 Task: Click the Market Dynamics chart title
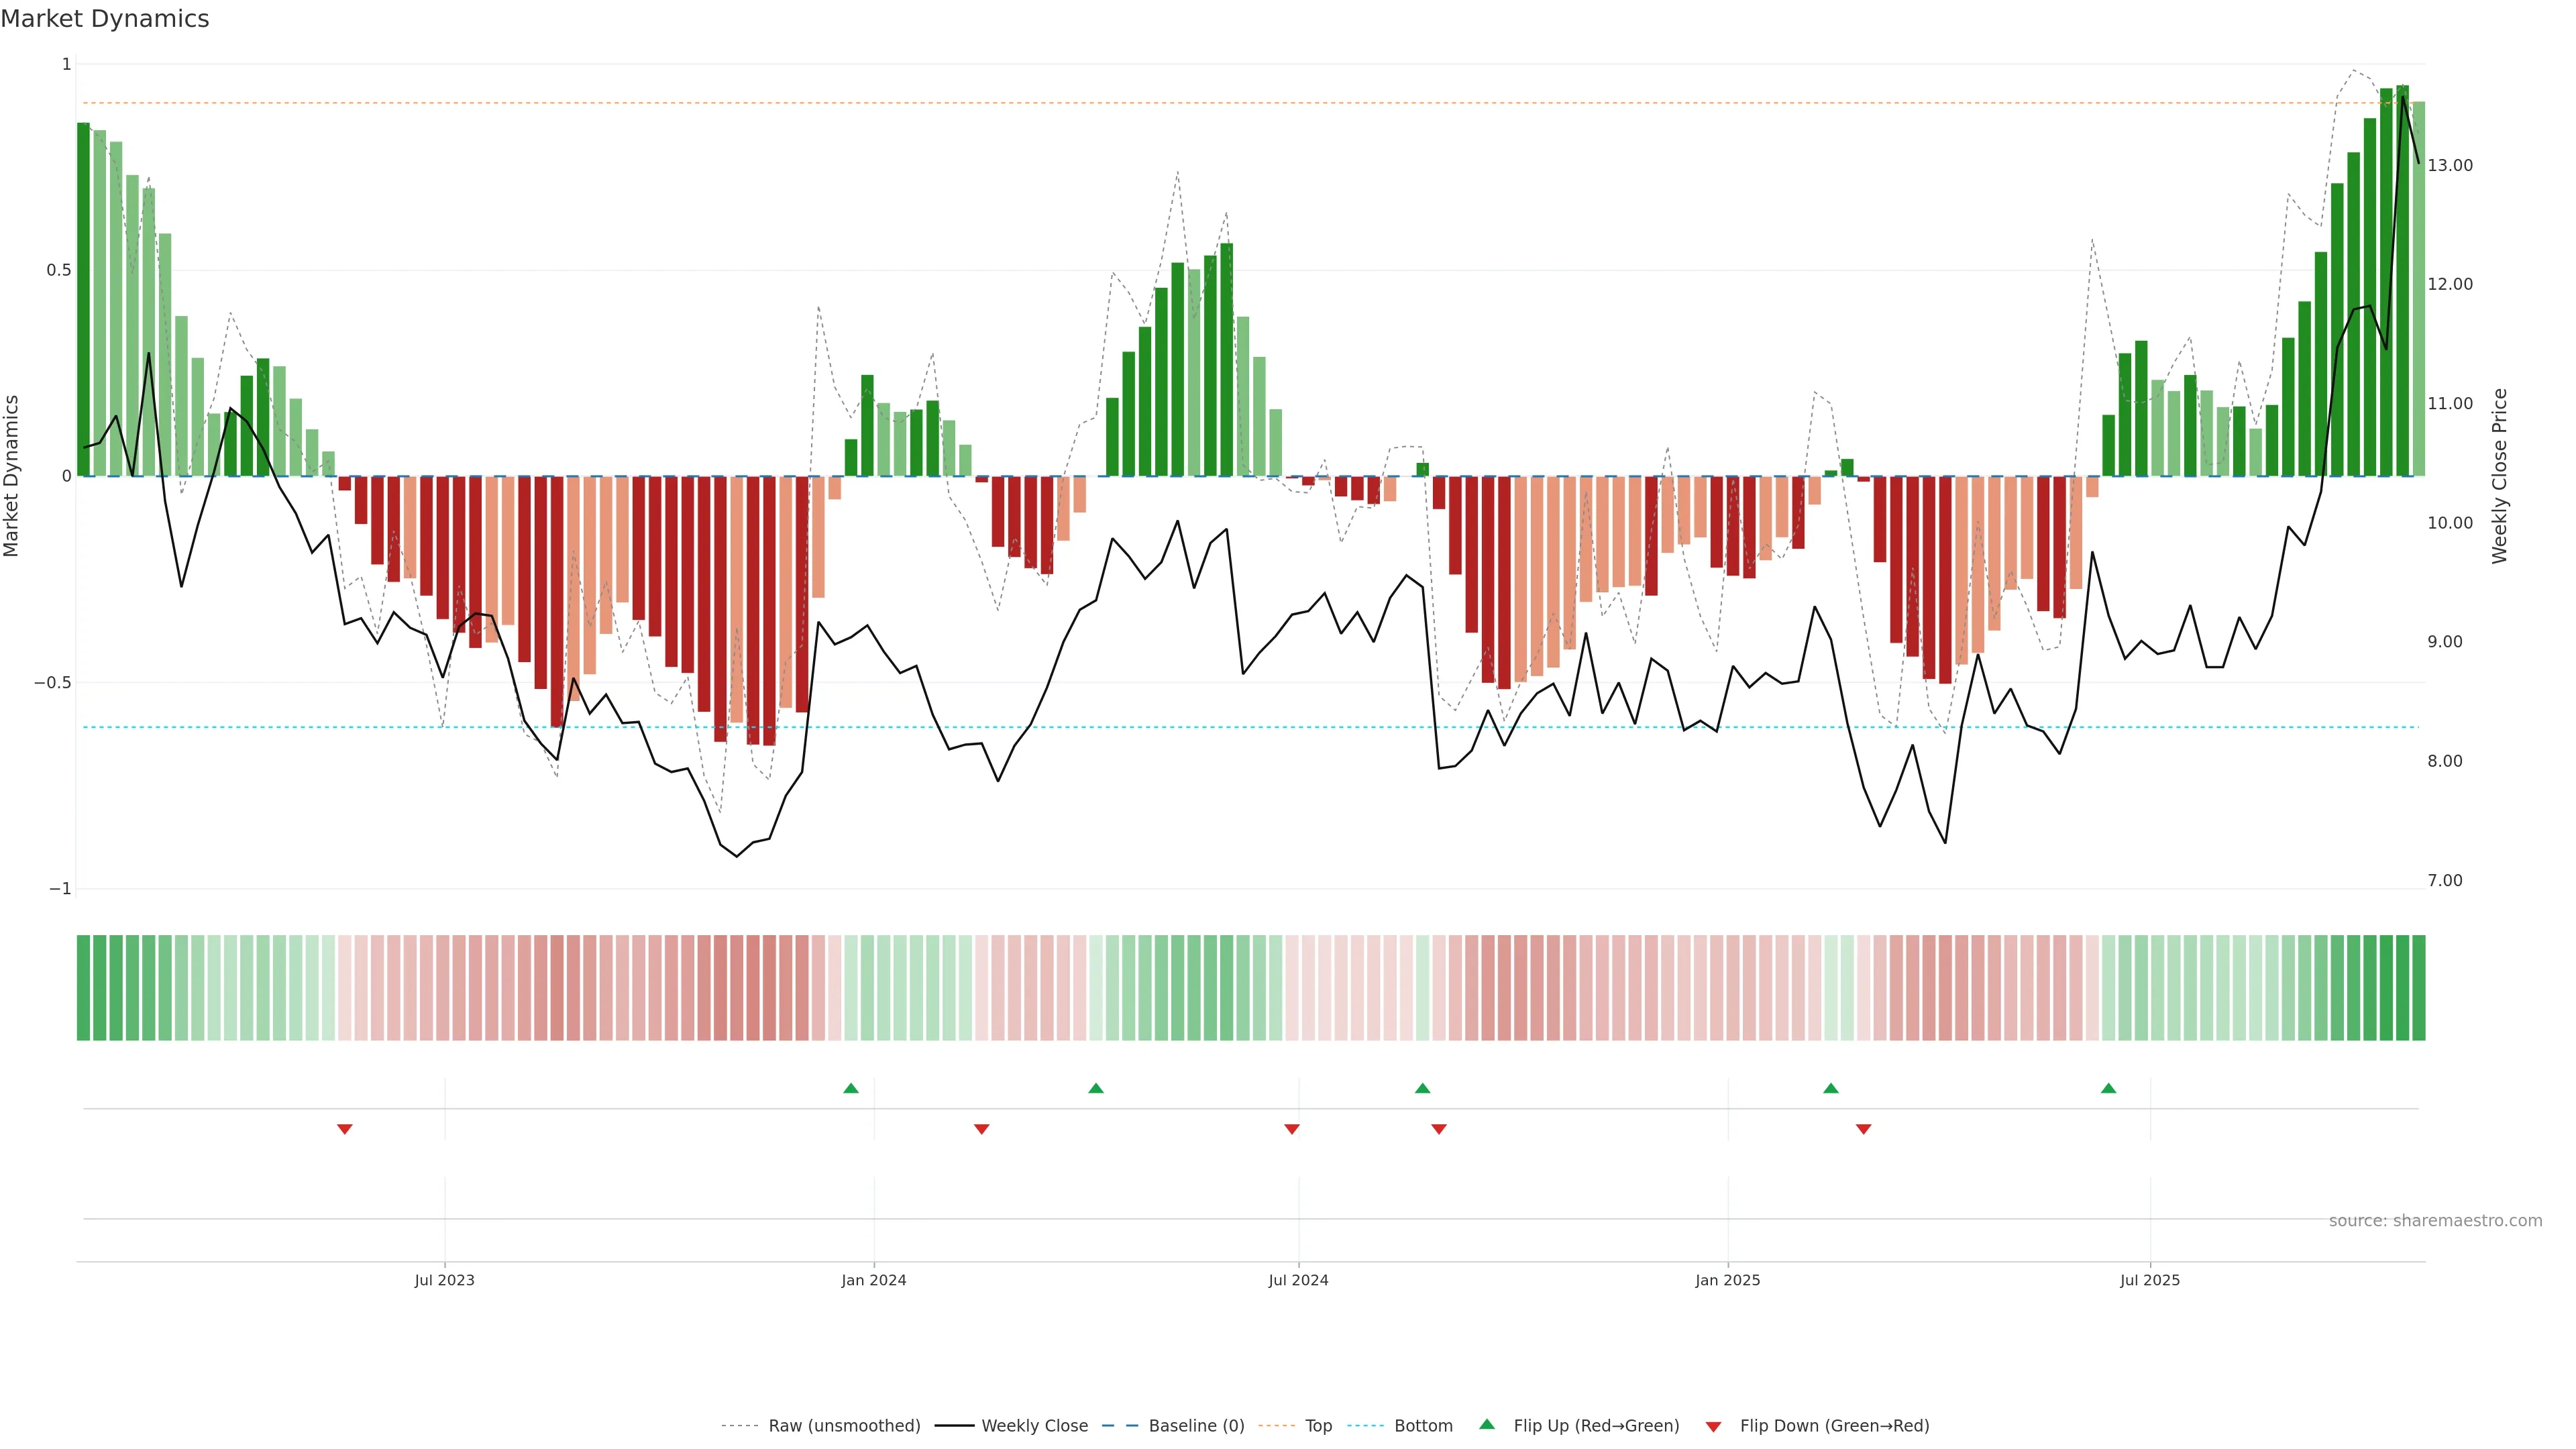point(105,19)
